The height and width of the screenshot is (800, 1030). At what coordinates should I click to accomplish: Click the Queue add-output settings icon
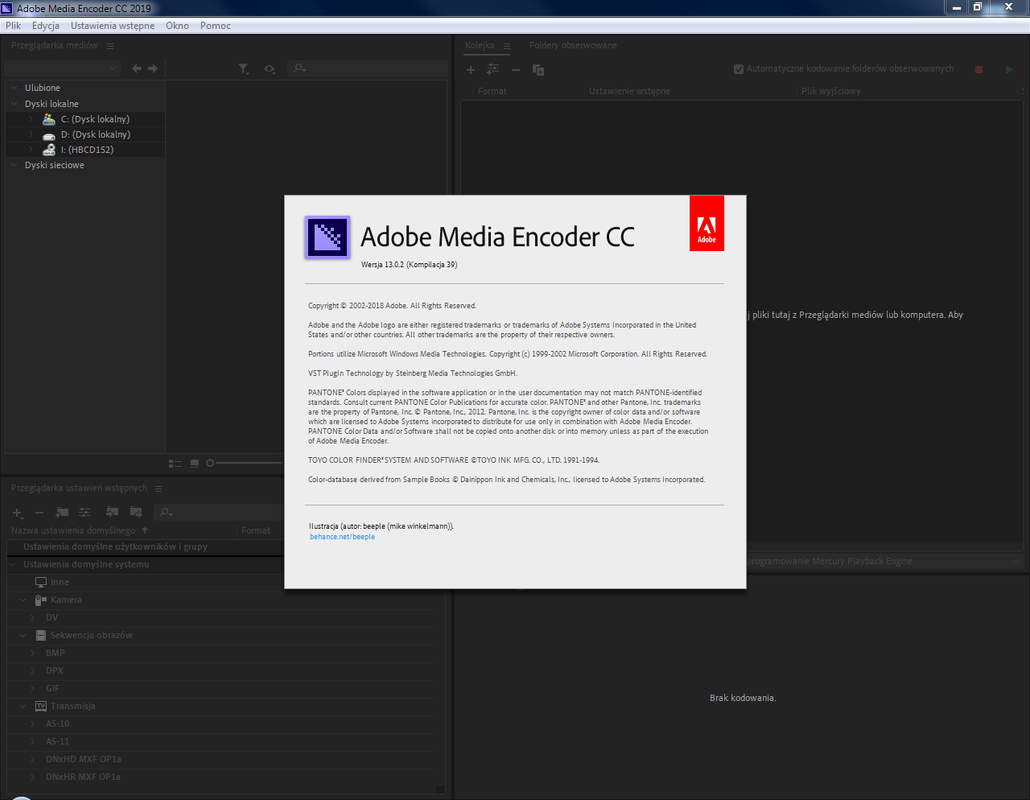click(493, 69)
